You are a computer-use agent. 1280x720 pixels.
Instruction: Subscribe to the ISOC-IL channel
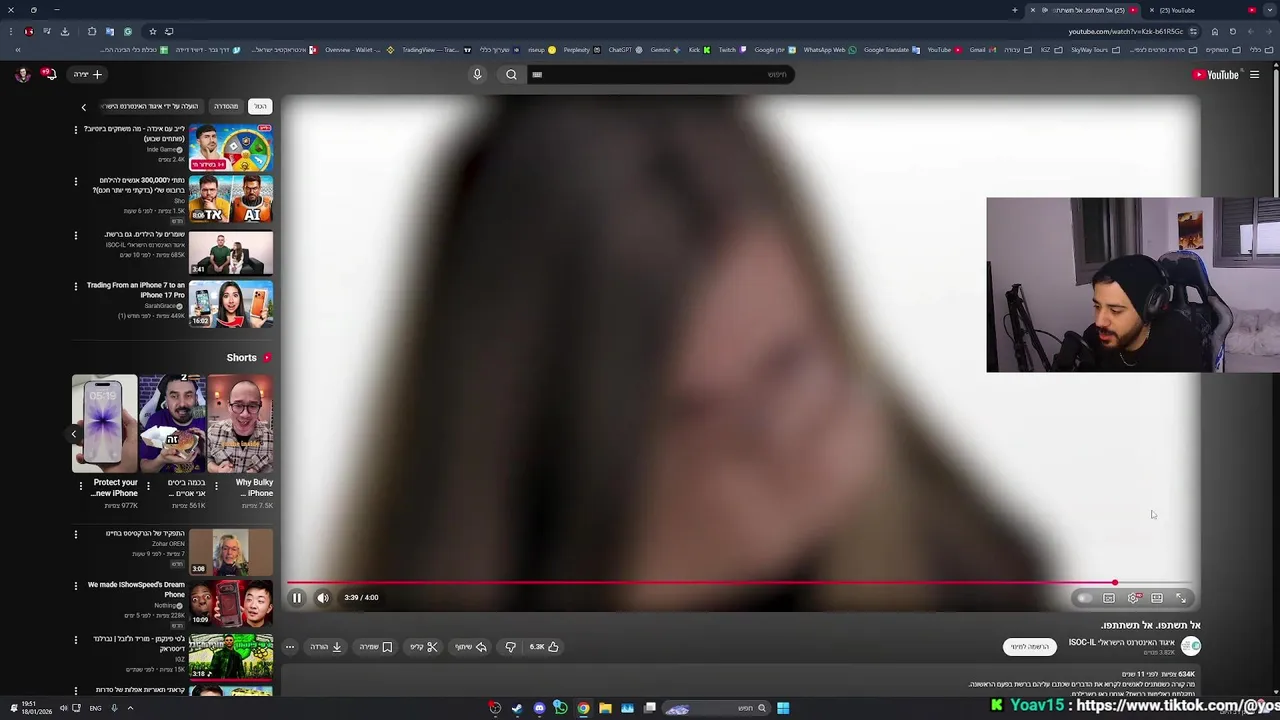pyautogui.click(x=1030, y=647)
